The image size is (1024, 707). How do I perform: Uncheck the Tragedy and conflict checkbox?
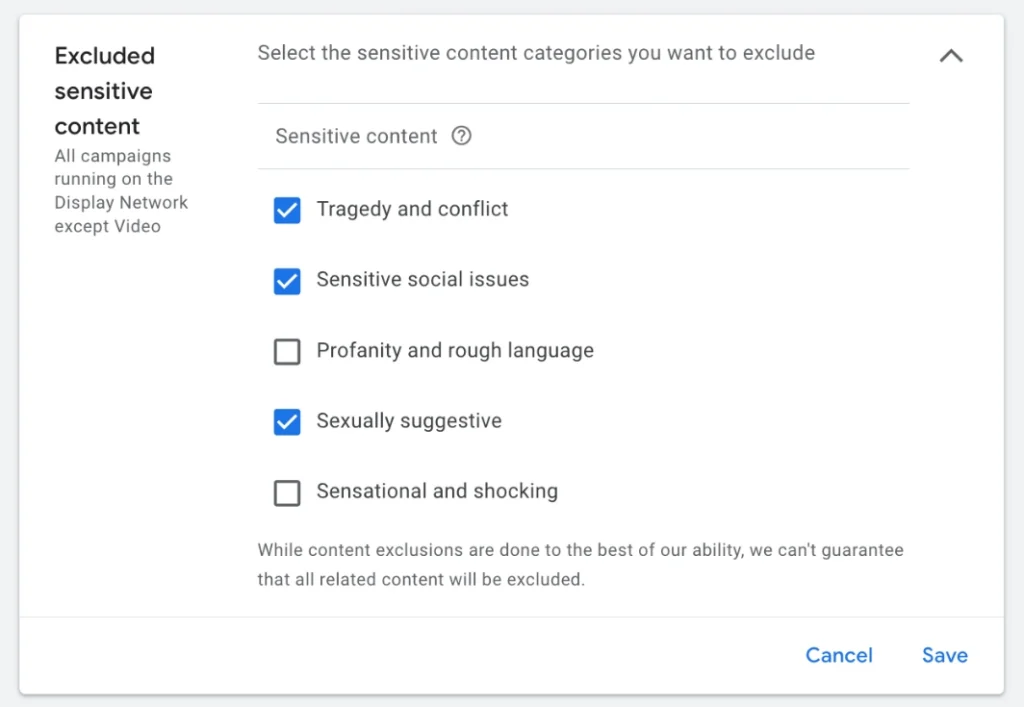[287, 210]
